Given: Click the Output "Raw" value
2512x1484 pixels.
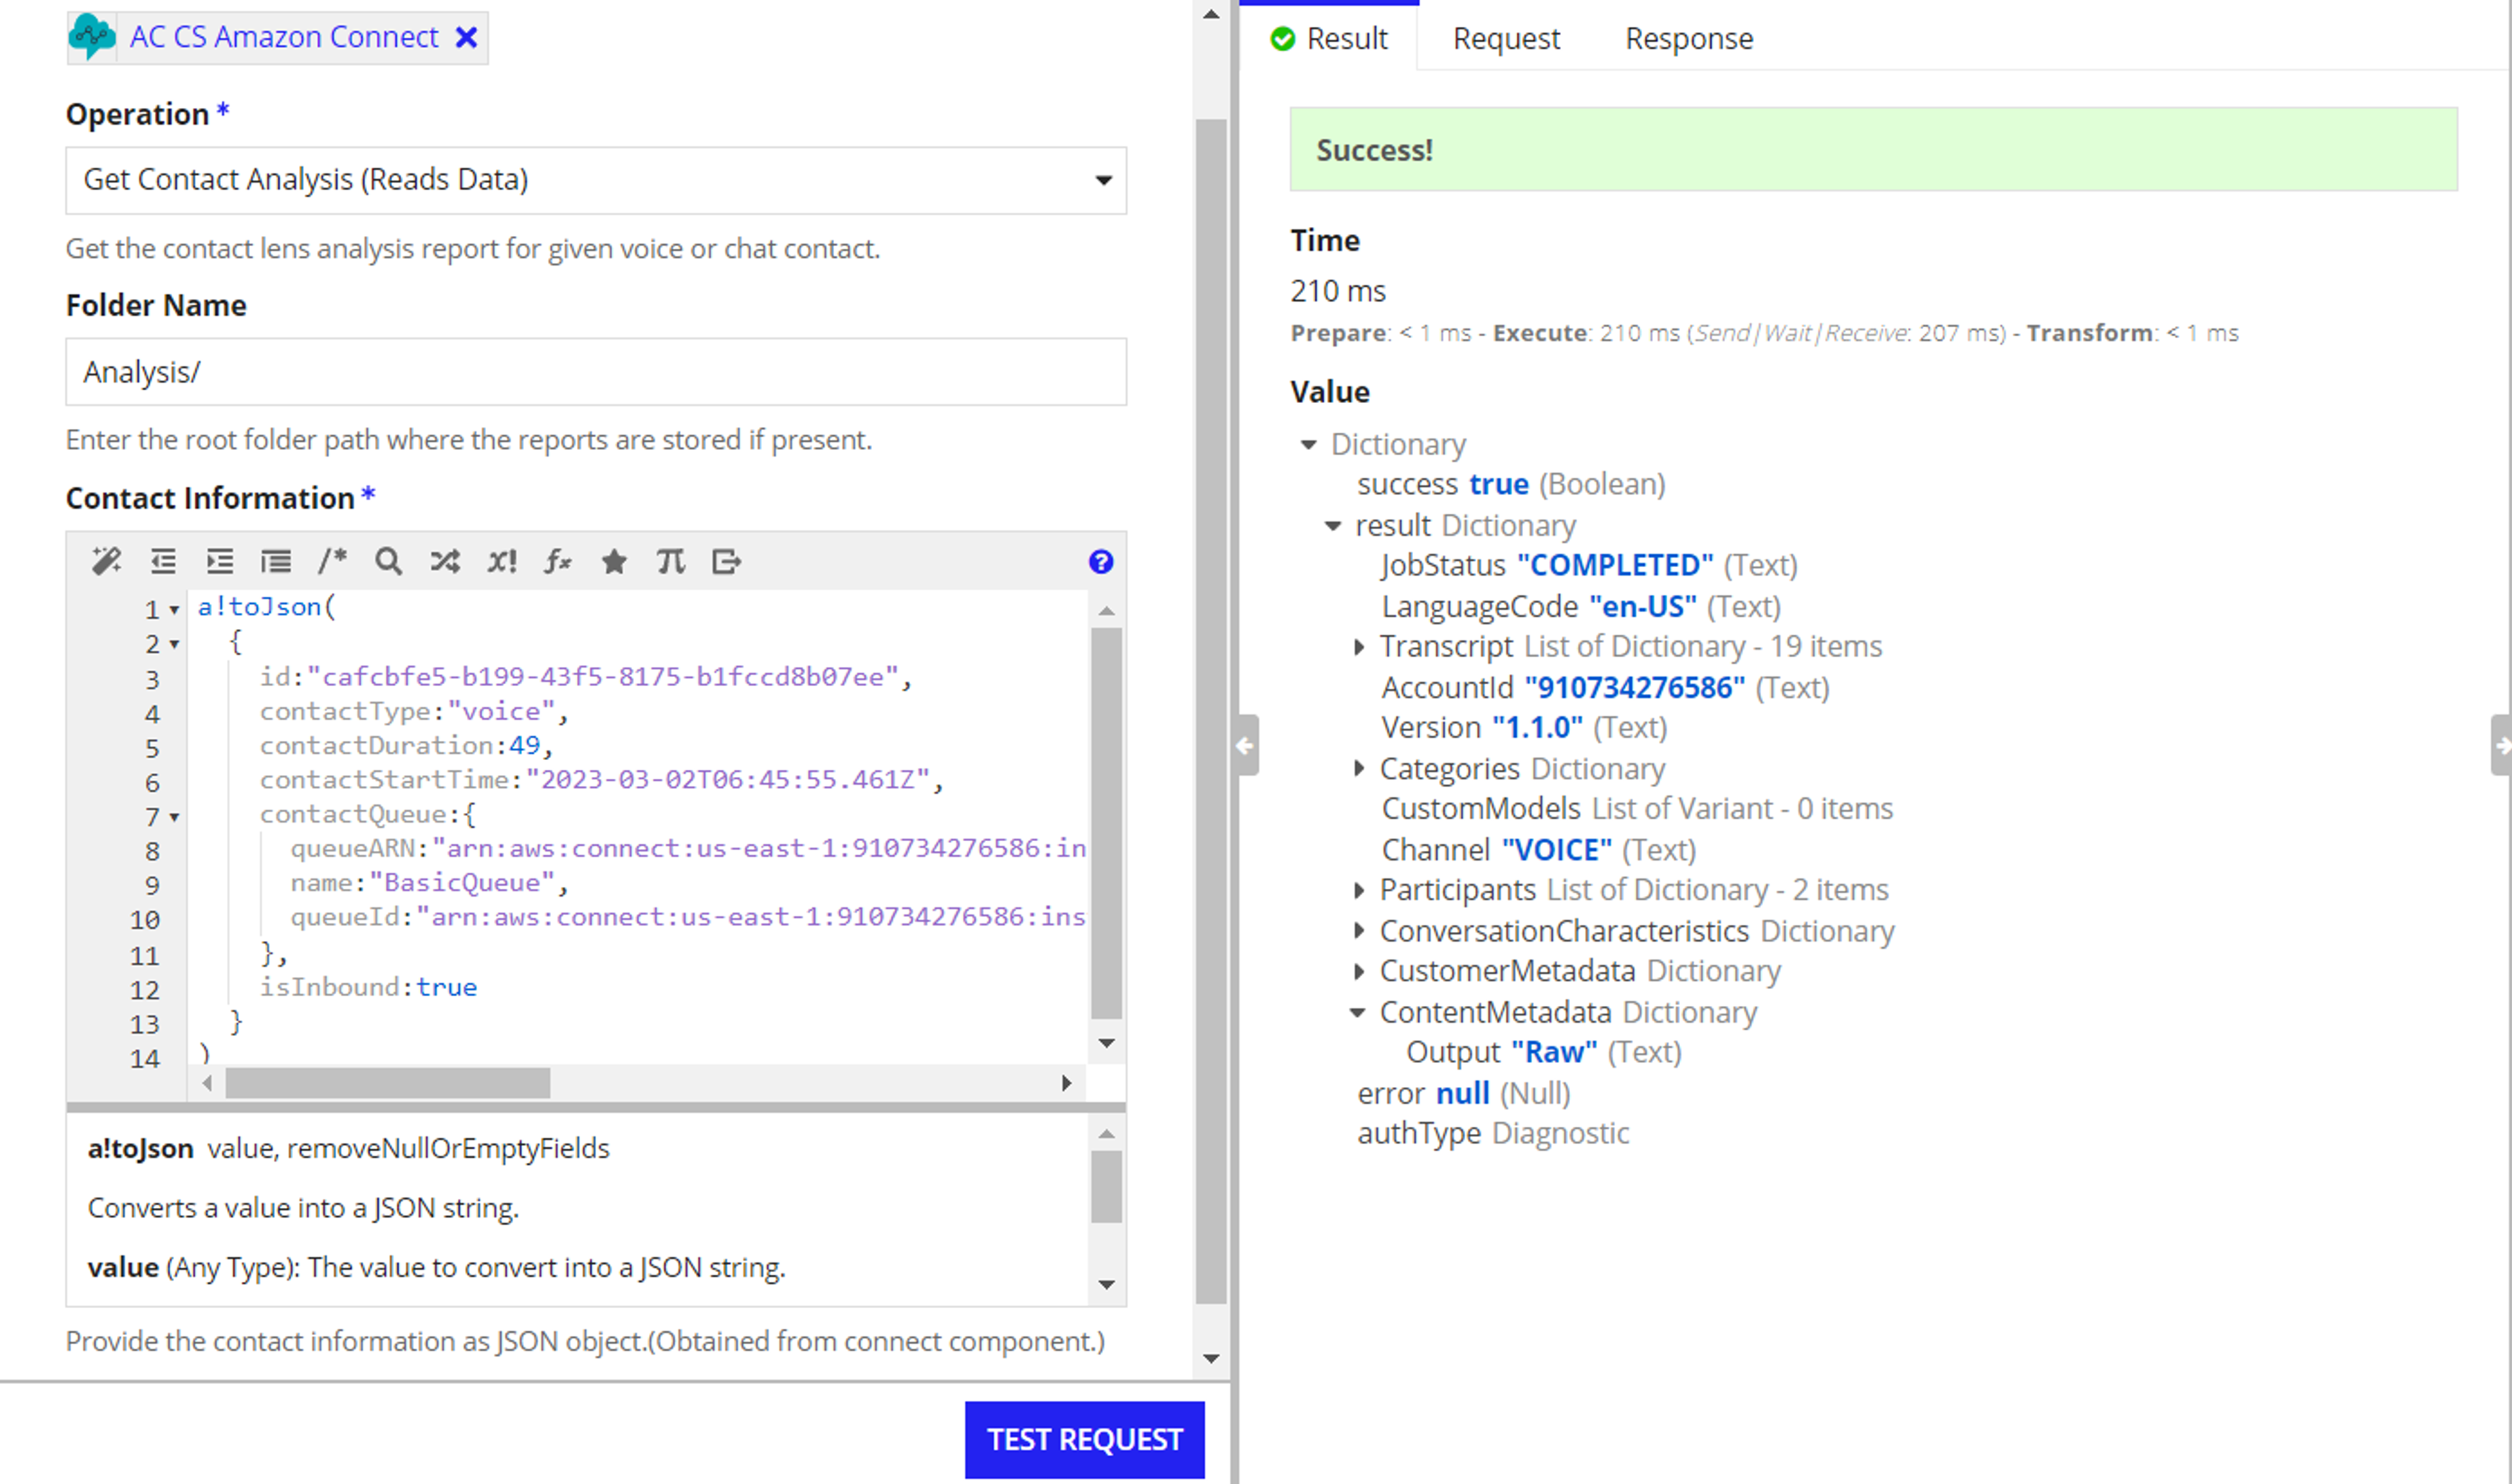Looking at the screenshot, I should coord(1554,1052).
